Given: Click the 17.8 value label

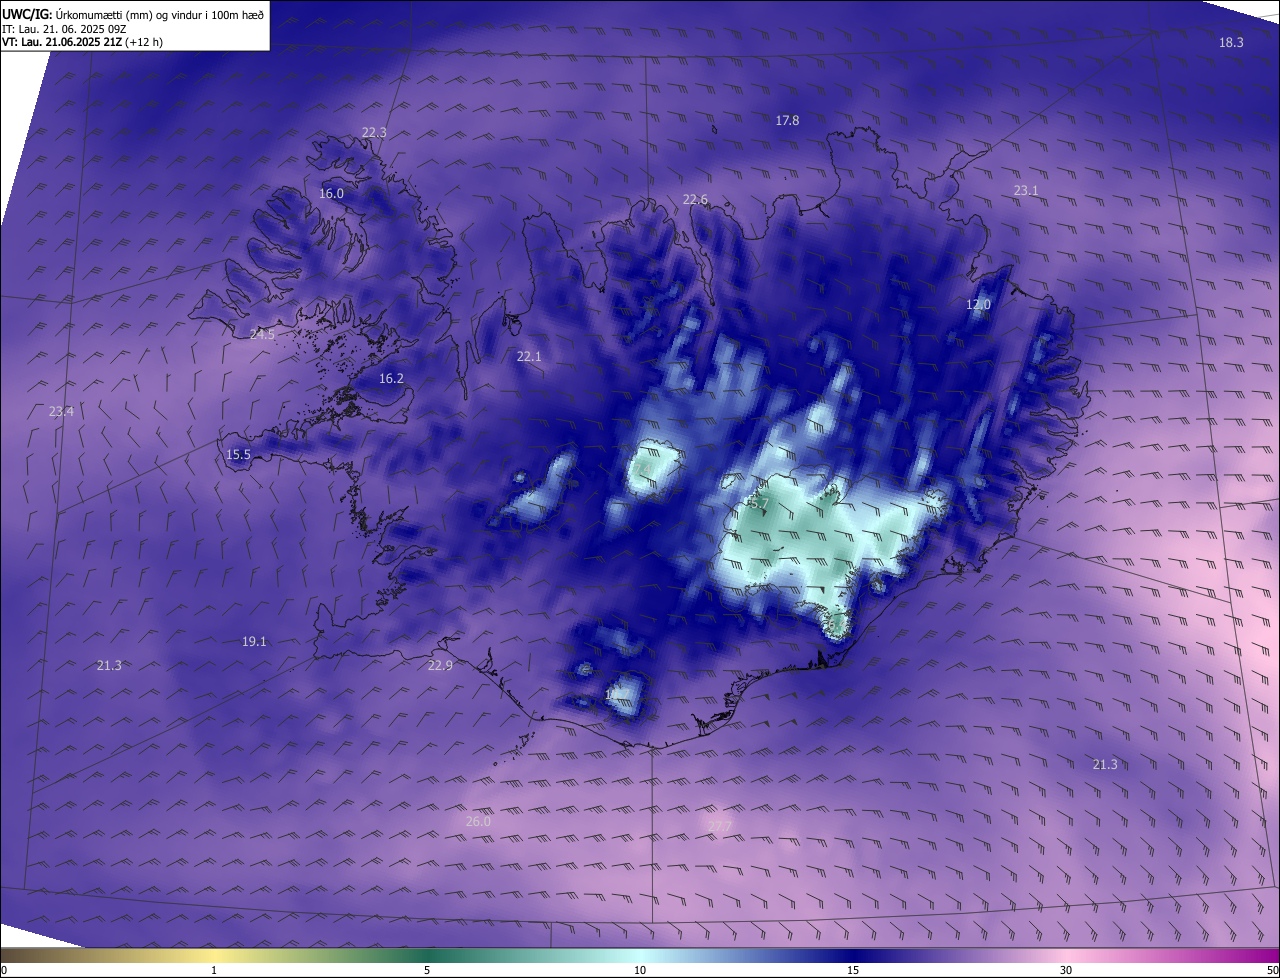Looking at the screenshot, I should coord(787,120).
